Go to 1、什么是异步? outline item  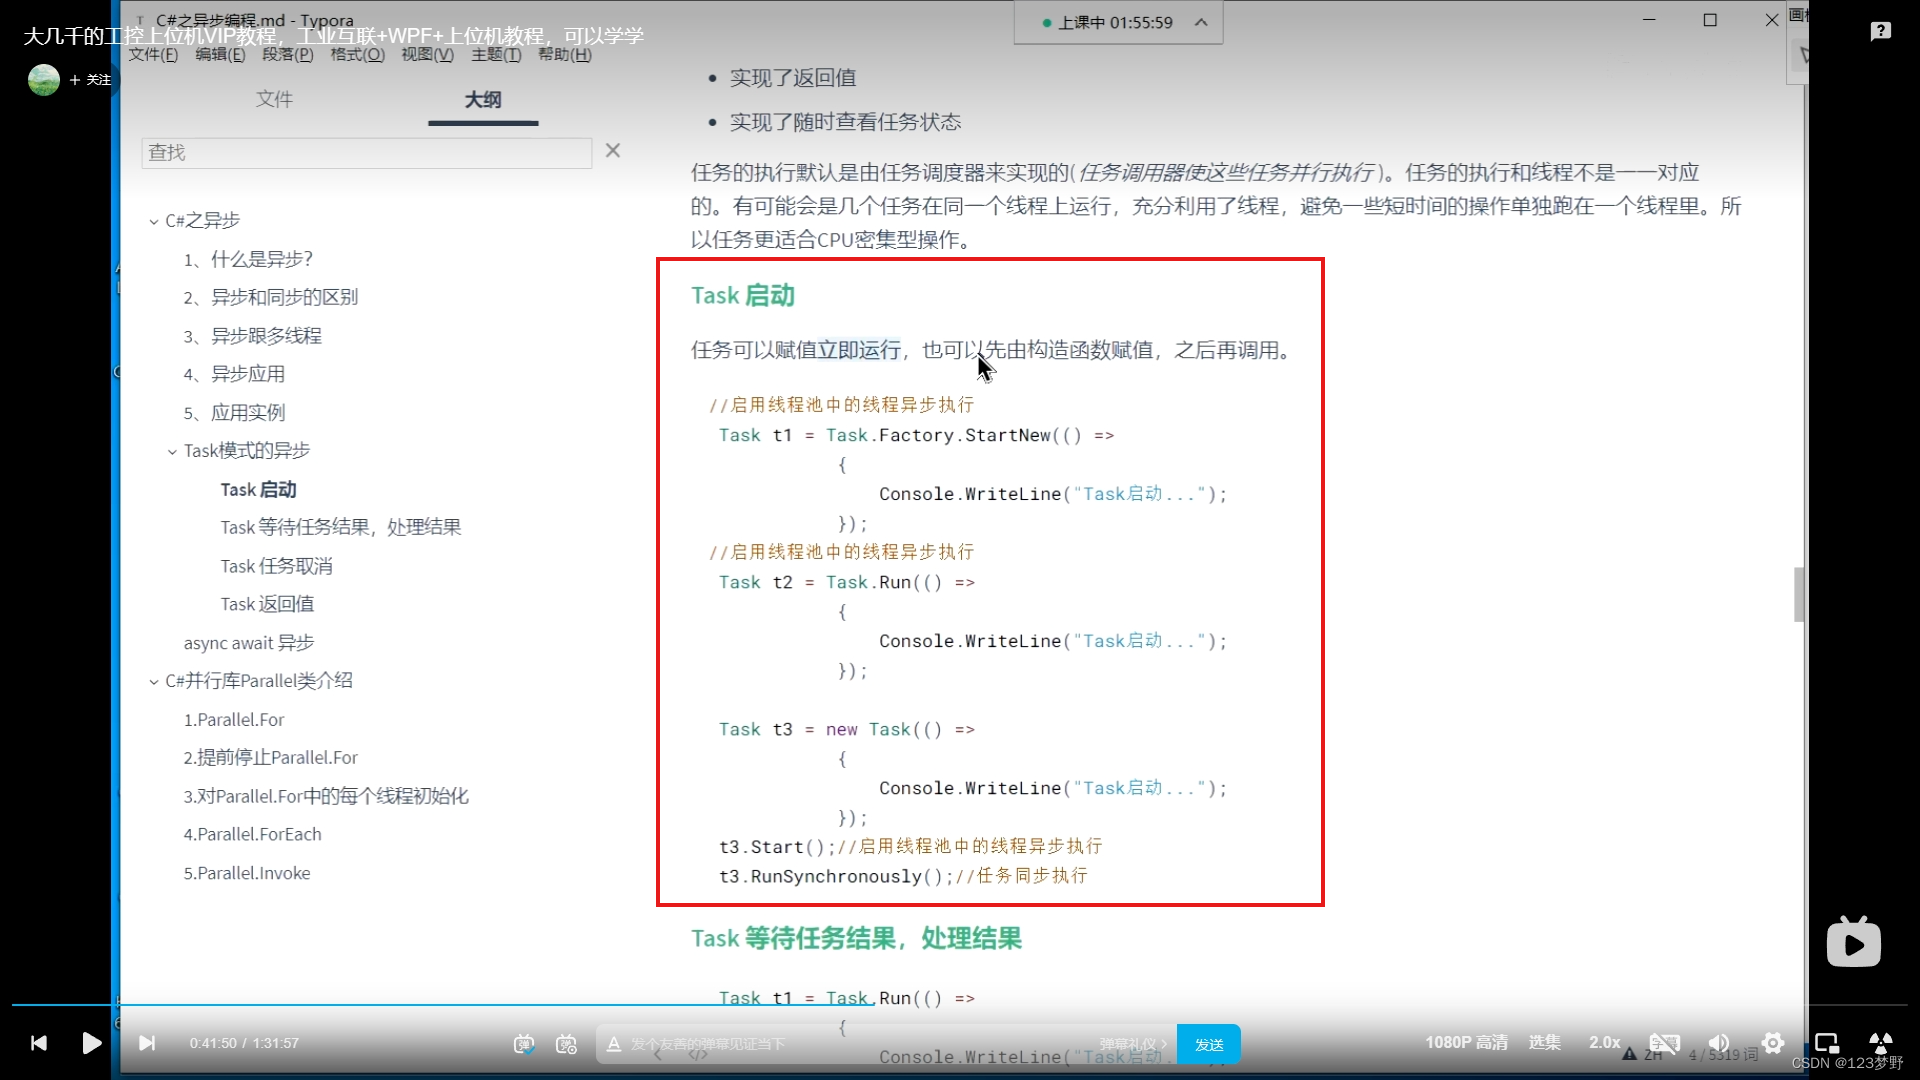248,259
